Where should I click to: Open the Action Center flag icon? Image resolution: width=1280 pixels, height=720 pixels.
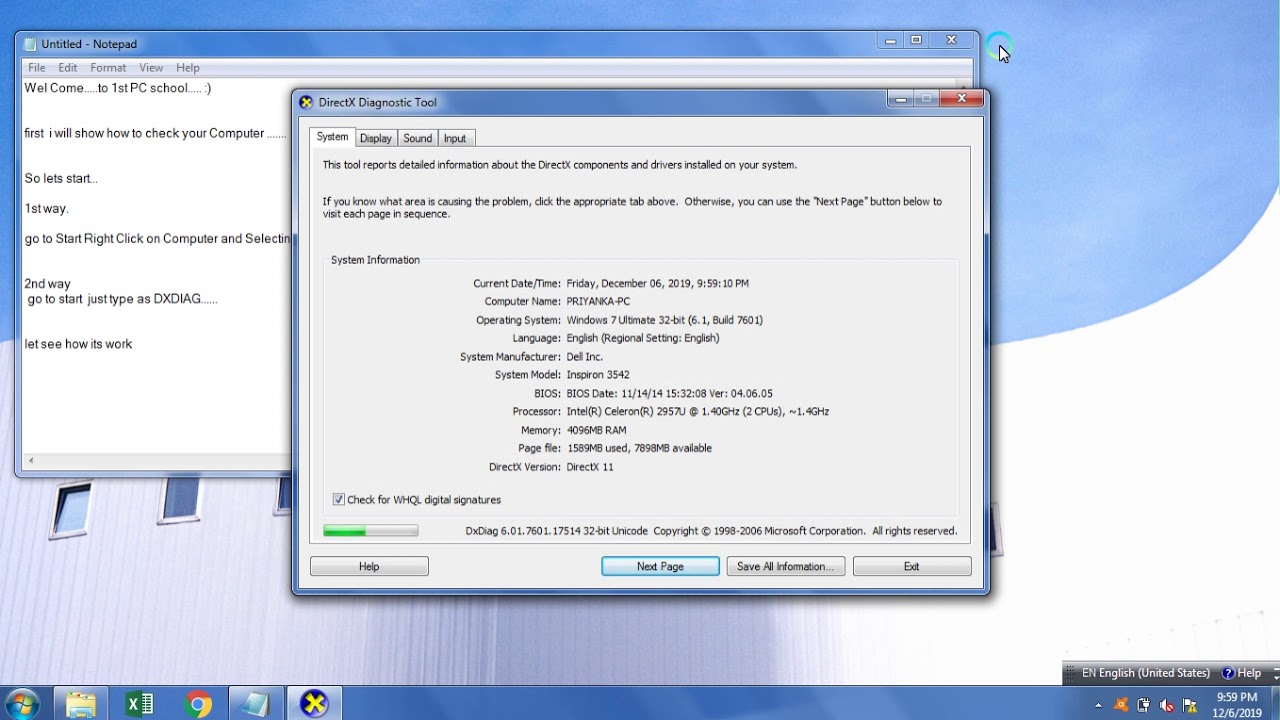(x=1190, y=705)
